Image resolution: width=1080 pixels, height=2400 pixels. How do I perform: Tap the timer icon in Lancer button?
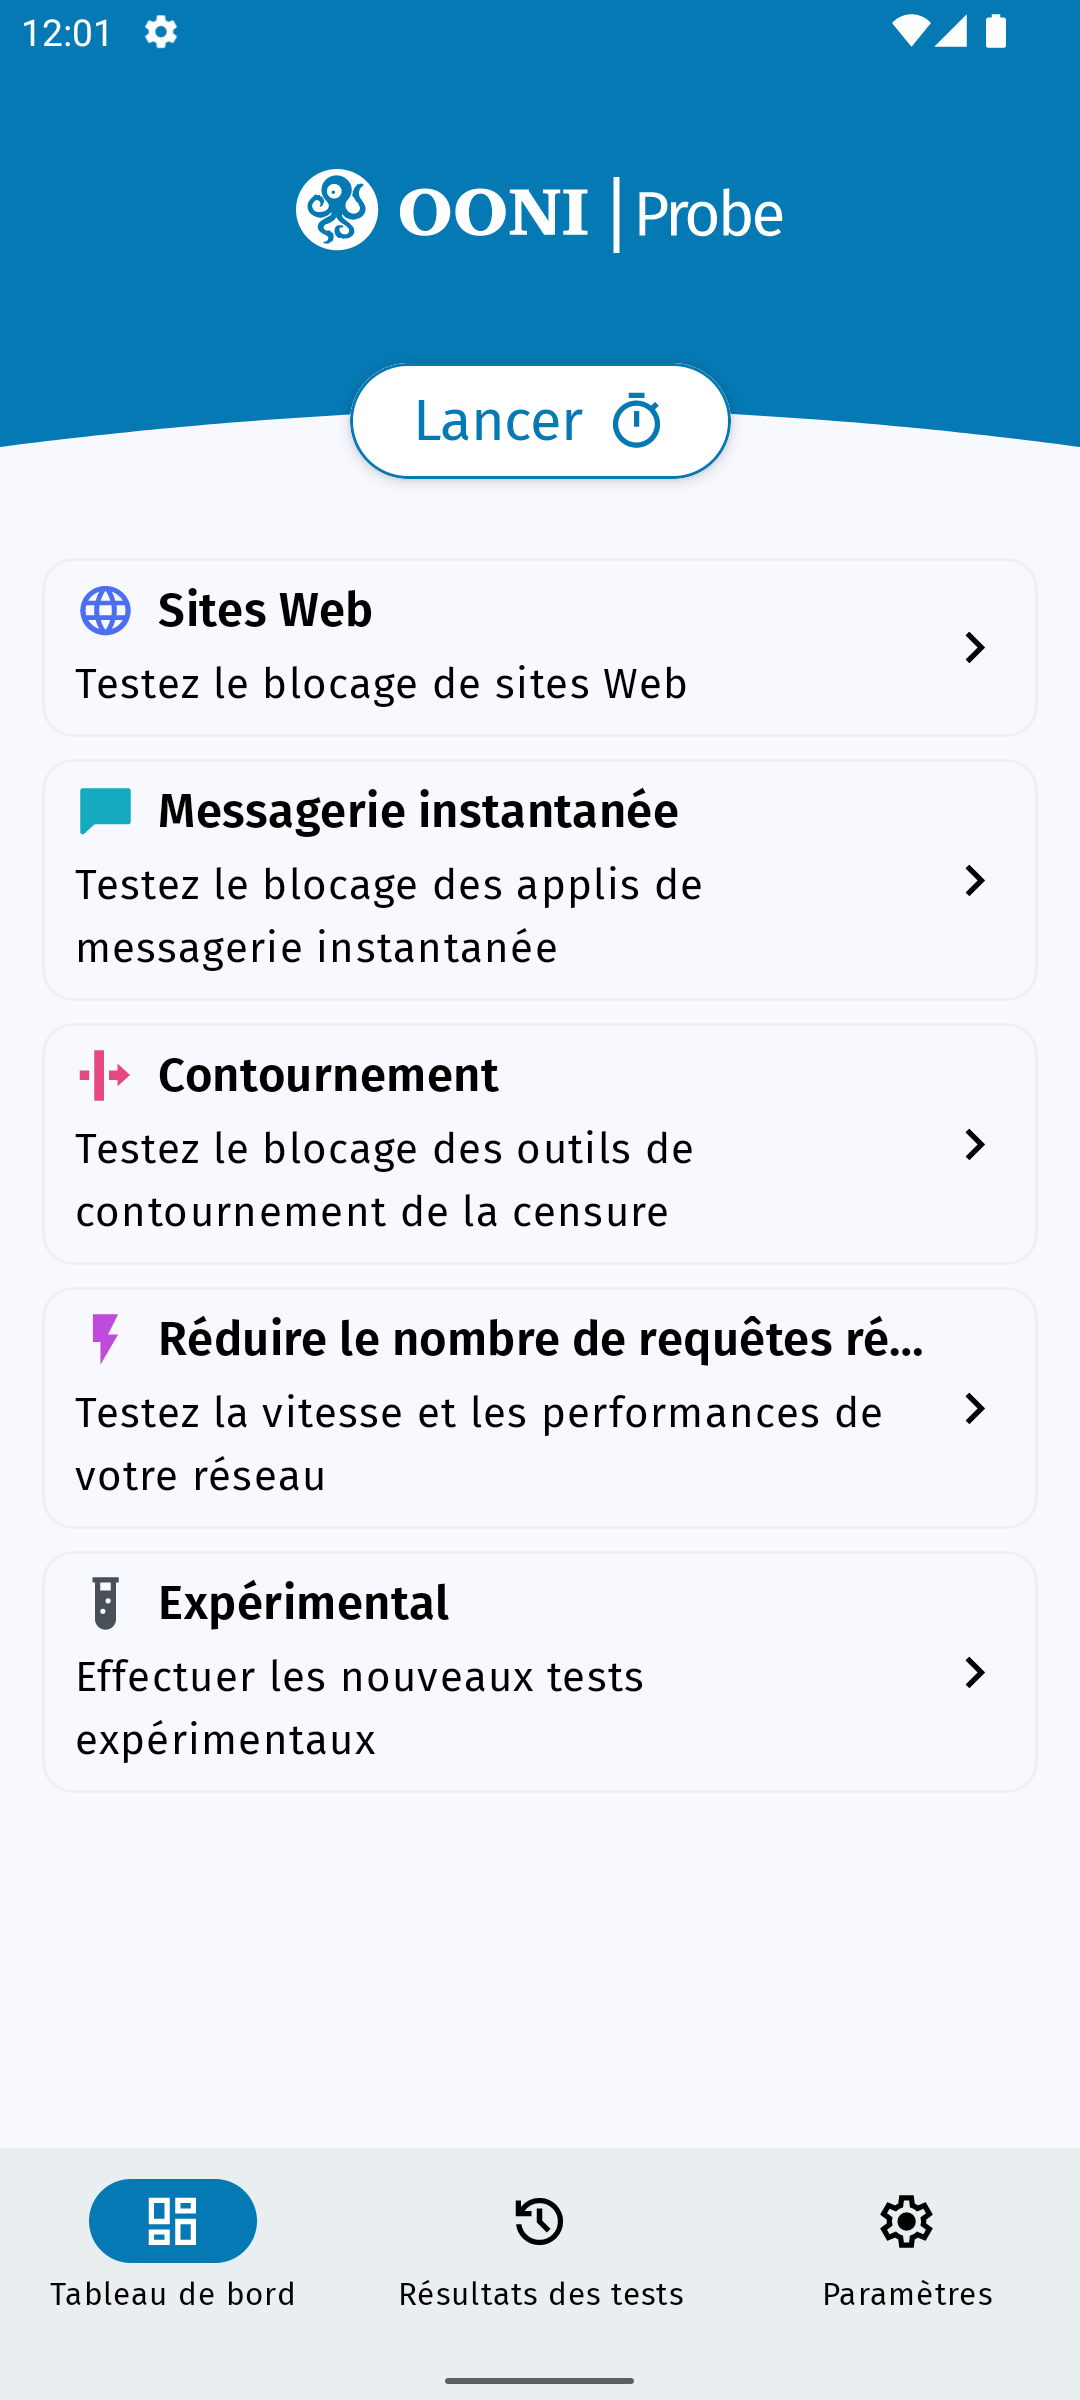(637, 421)
